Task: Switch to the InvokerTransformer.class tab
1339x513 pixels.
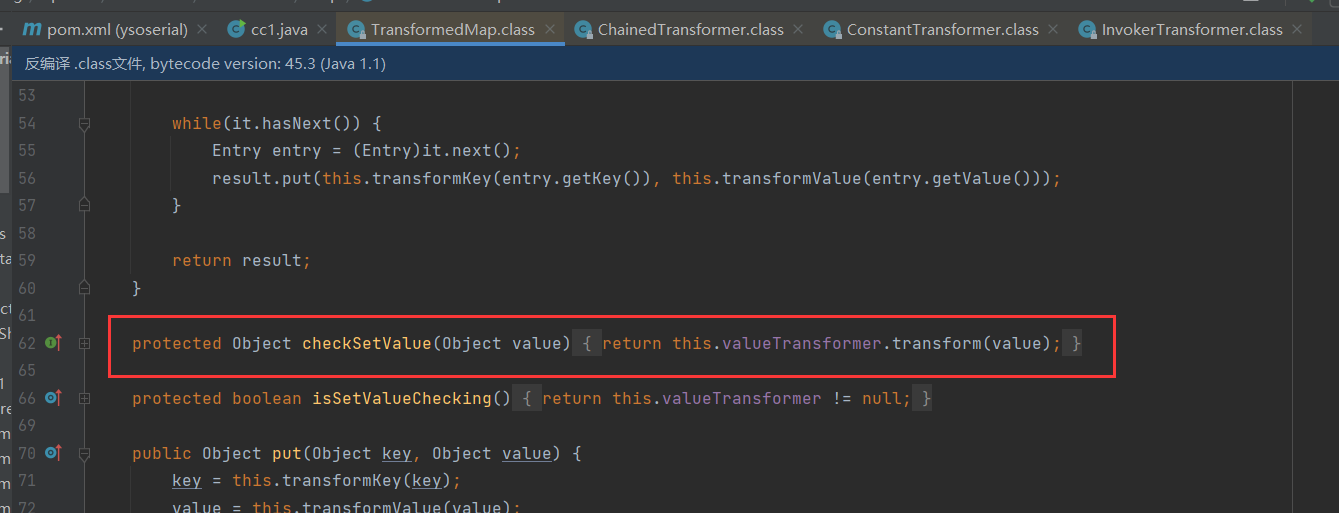Action: 1191,30
